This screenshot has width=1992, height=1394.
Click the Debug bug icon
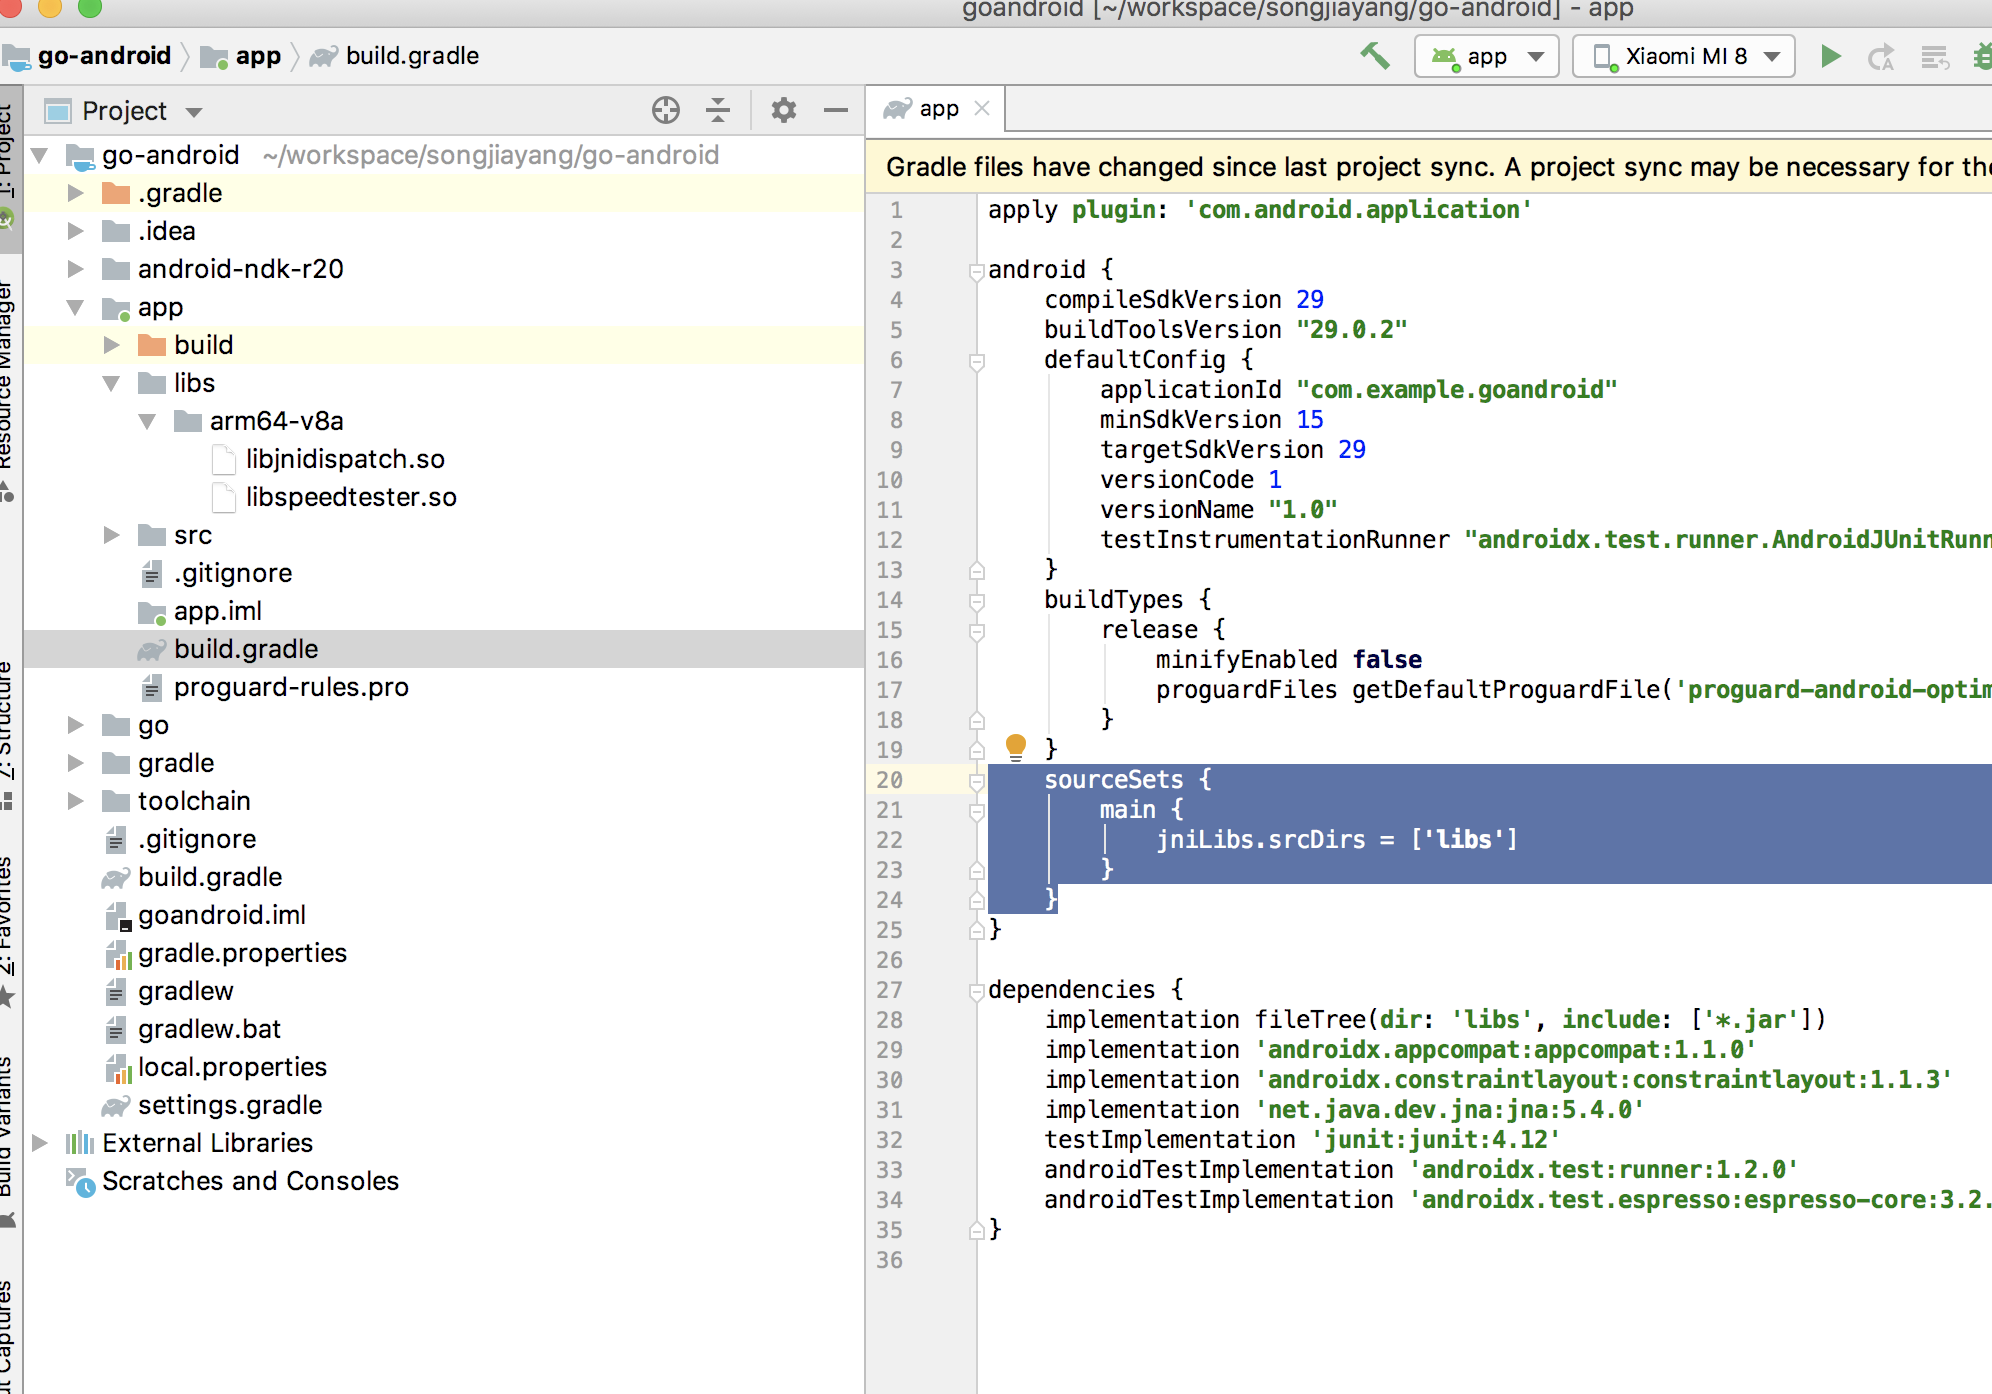point(1982,57)
